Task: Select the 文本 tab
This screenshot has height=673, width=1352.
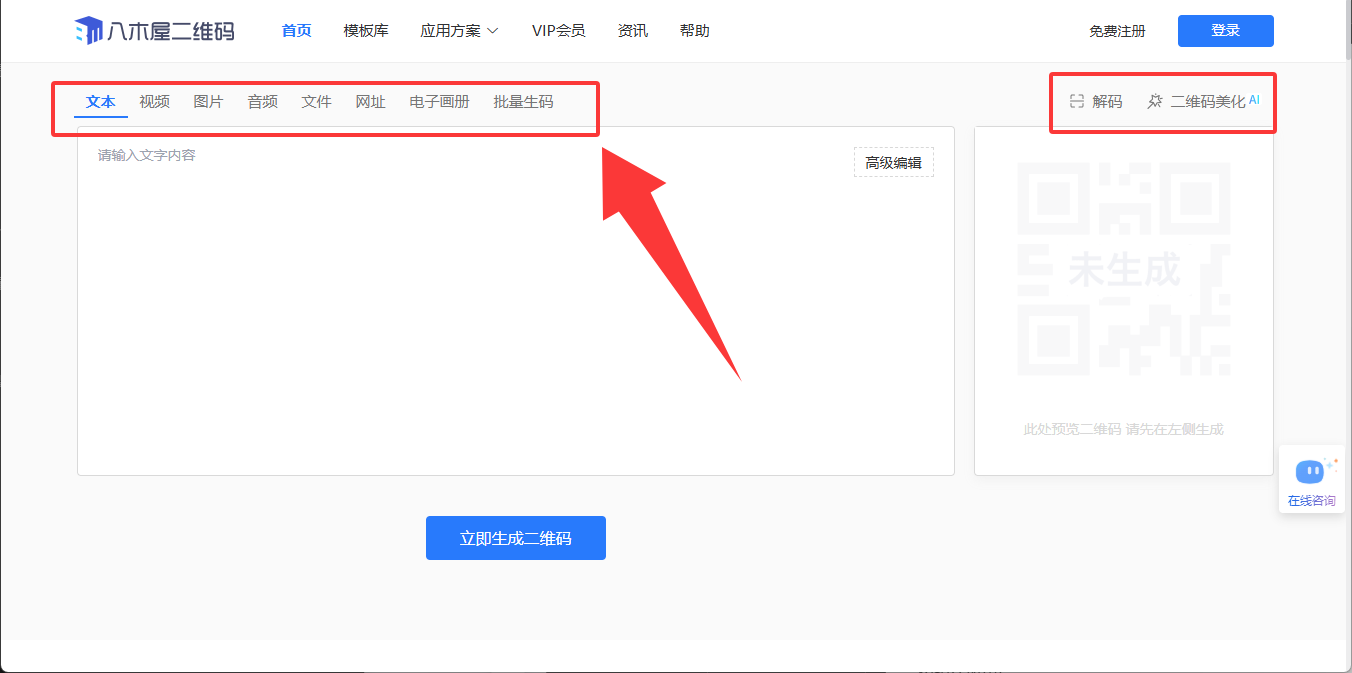Action: tap(101, 101)
